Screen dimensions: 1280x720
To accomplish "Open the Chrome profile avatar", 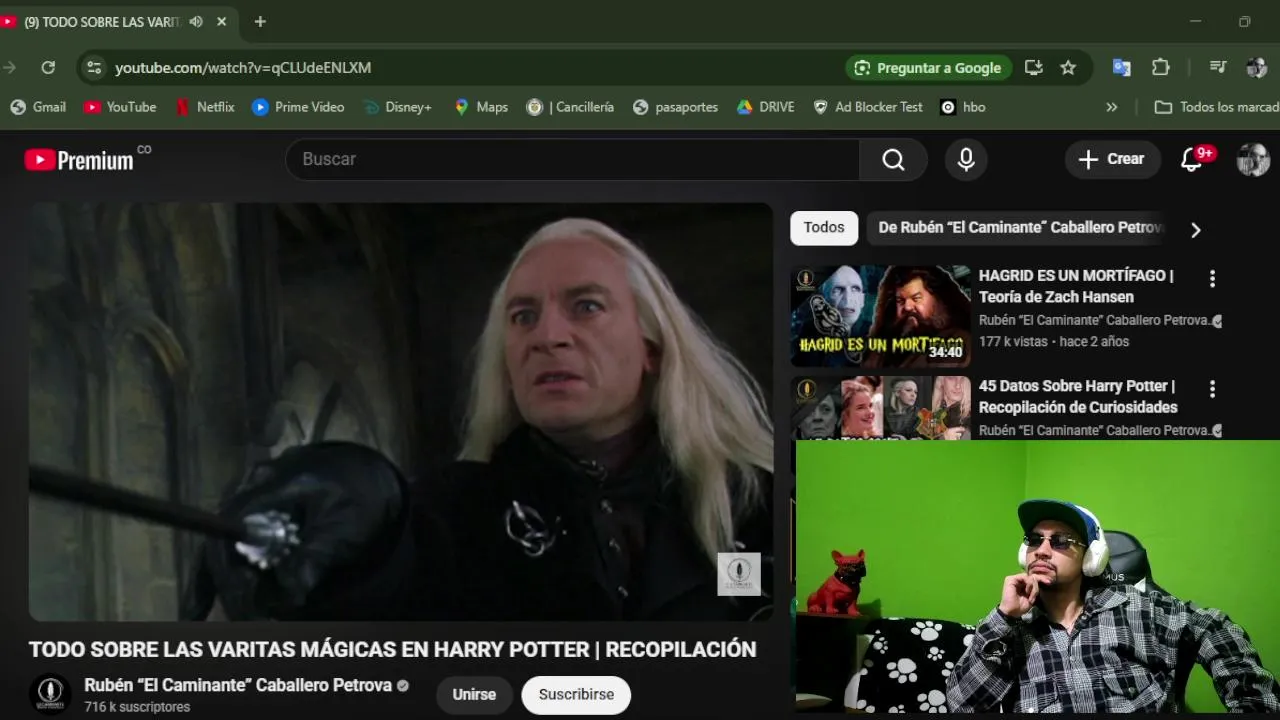I will 1257,68.
